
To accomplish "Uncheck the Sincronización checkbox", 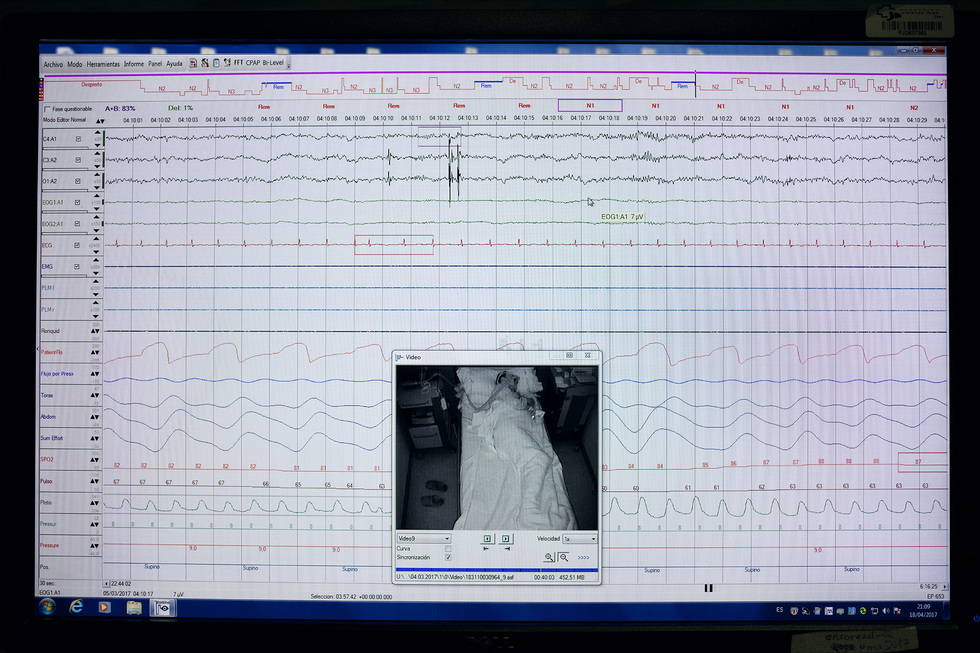I will [x=447, y=557].
